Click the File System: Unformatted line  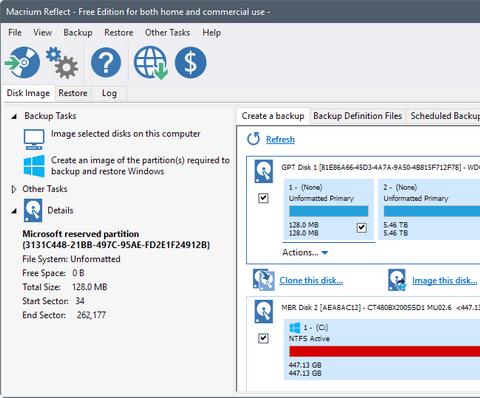71,259
